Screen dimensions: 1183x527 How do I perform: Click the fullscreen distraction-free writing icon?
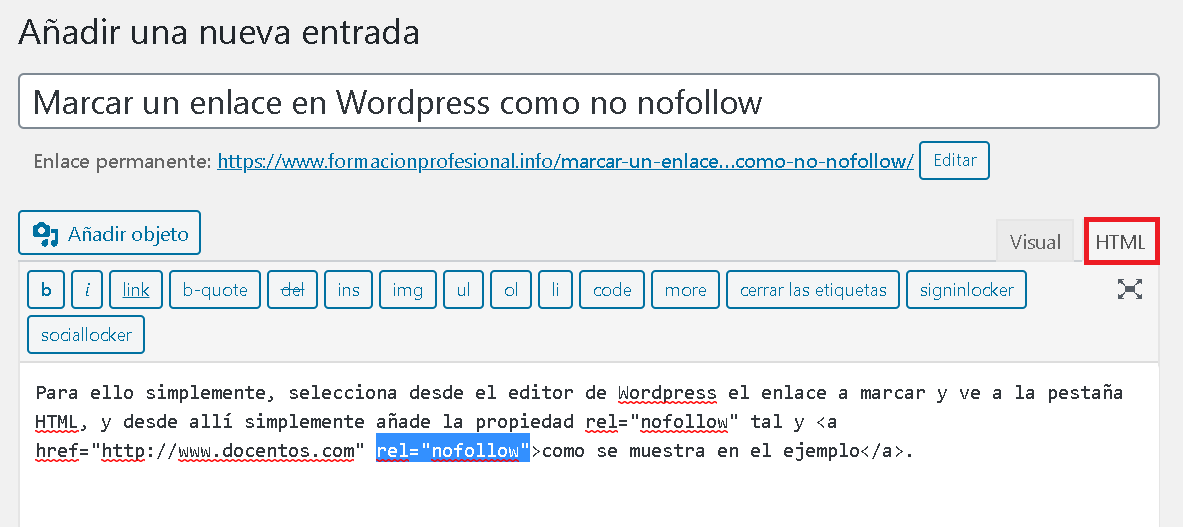point(1129,290)
